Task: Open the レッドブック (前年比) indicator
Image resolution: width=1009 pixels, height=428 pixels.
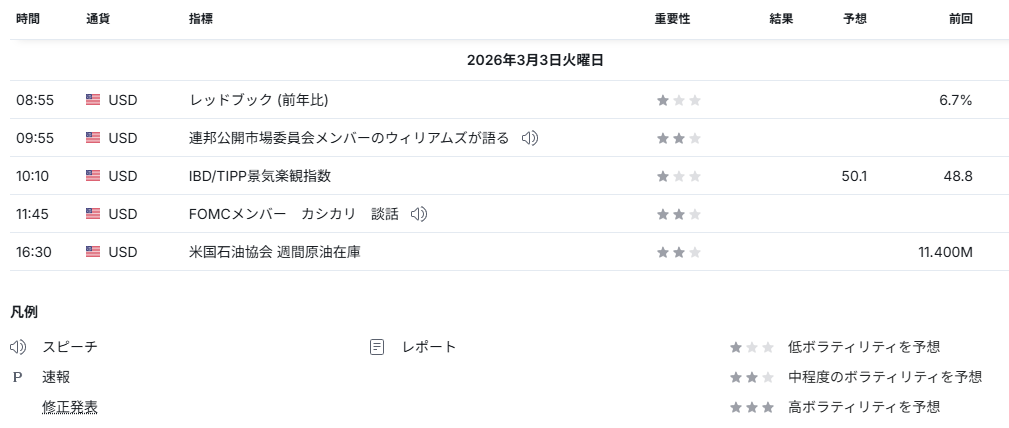Action: 259,100
